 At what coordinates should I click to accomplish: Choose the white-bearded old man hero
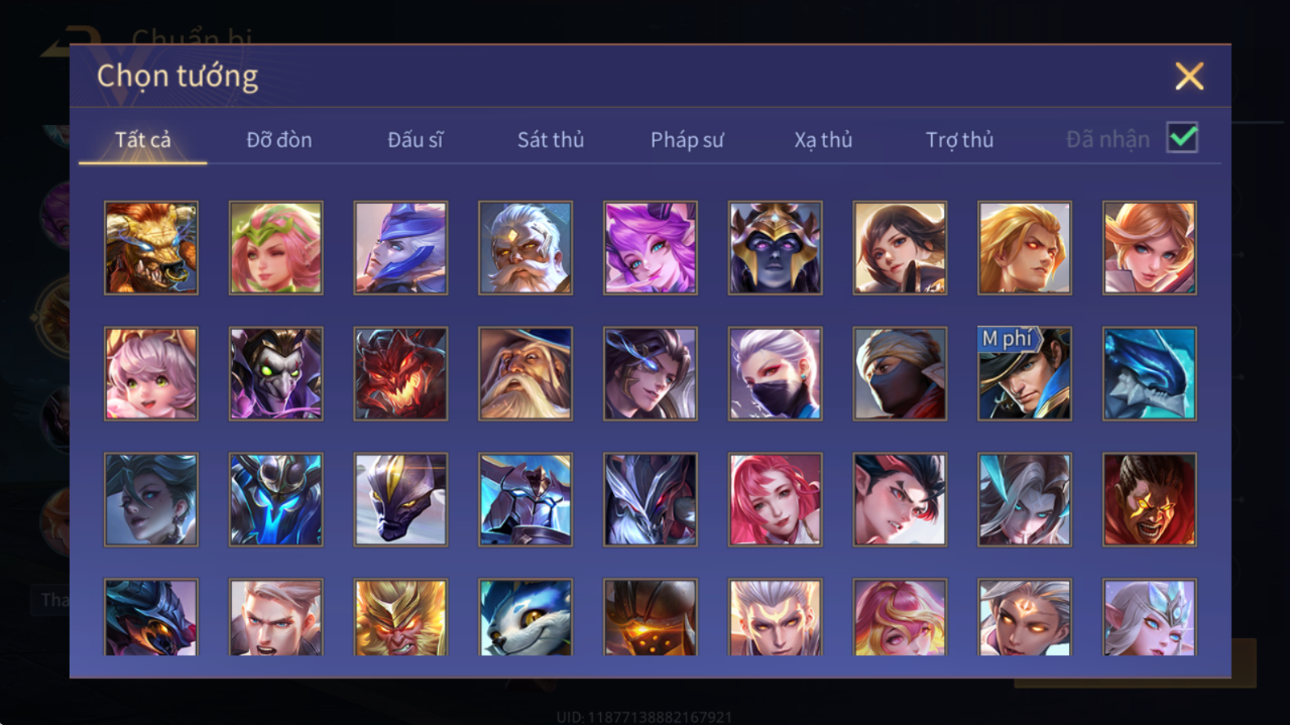525,248
